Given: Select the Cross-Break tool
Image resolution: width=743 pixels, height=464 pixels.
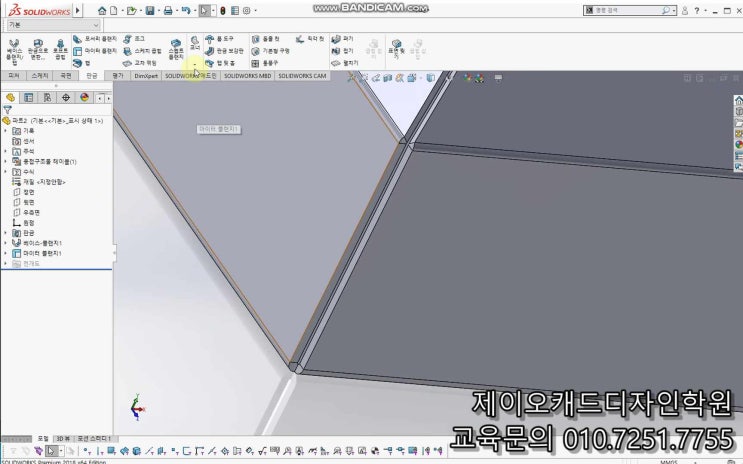Looking at the screenshot, I should pyautogui.click(x=140, y=63).
